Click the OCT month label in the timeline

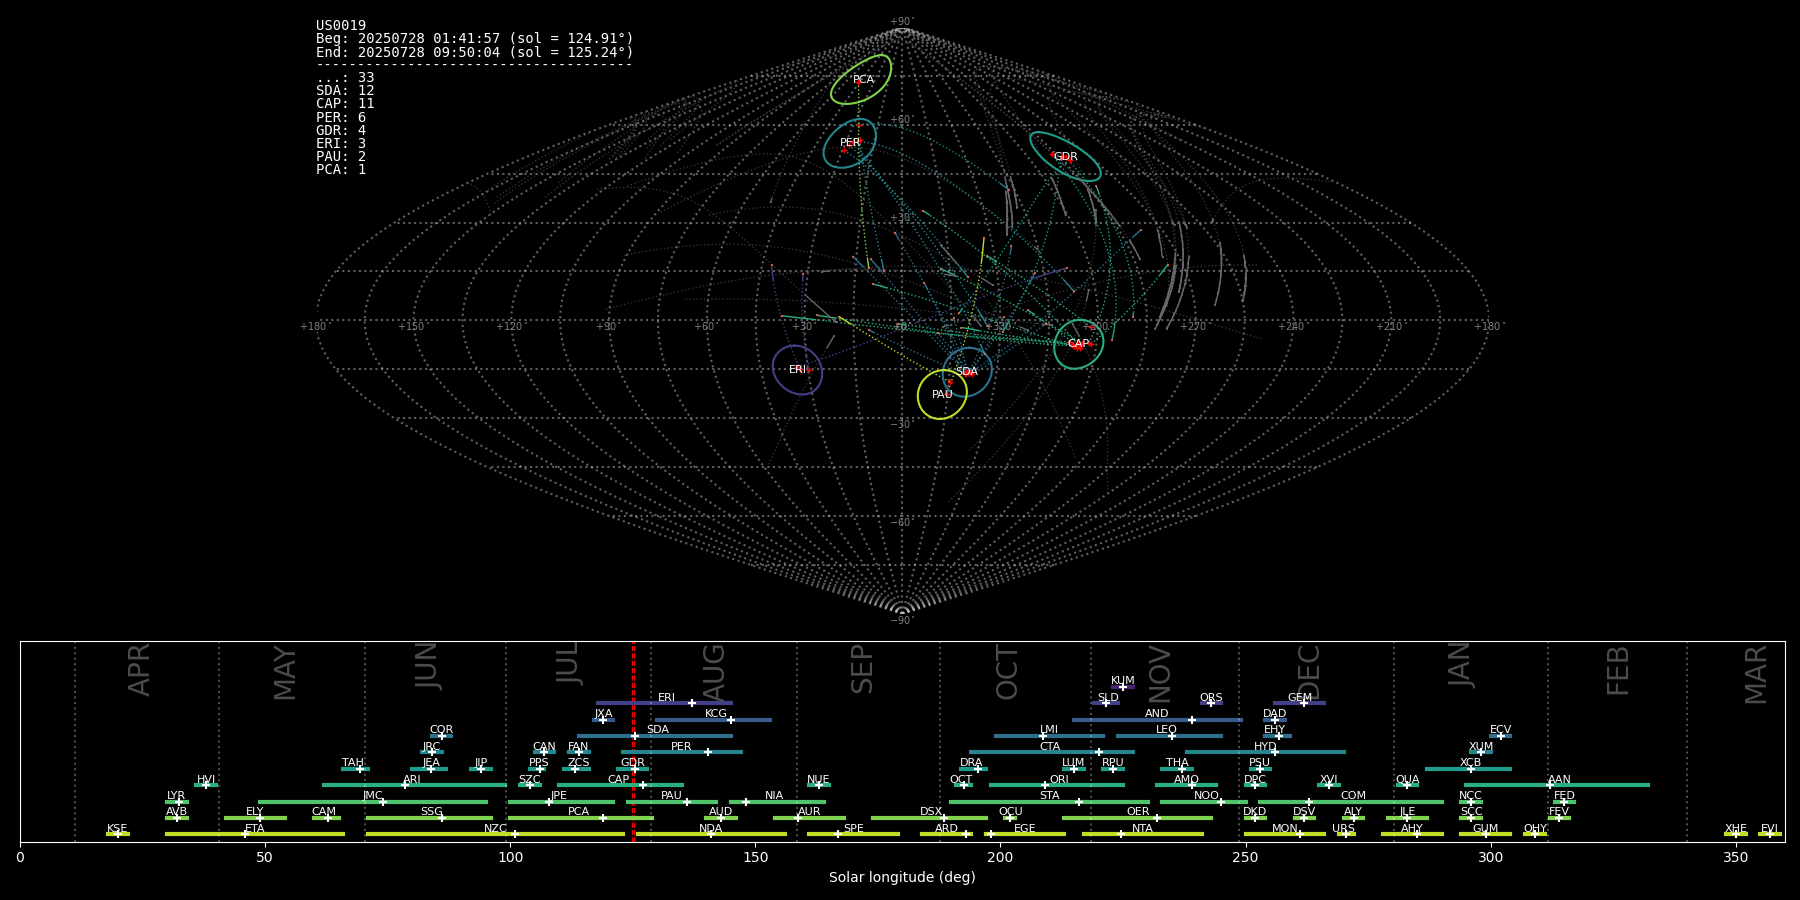click(1008, 672)
